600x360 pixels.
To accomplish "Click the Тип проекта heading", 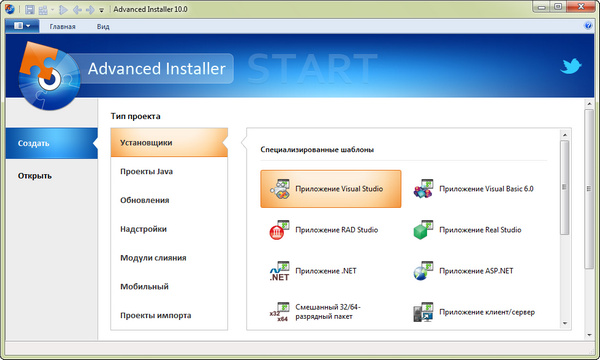I will click(135, 116).
